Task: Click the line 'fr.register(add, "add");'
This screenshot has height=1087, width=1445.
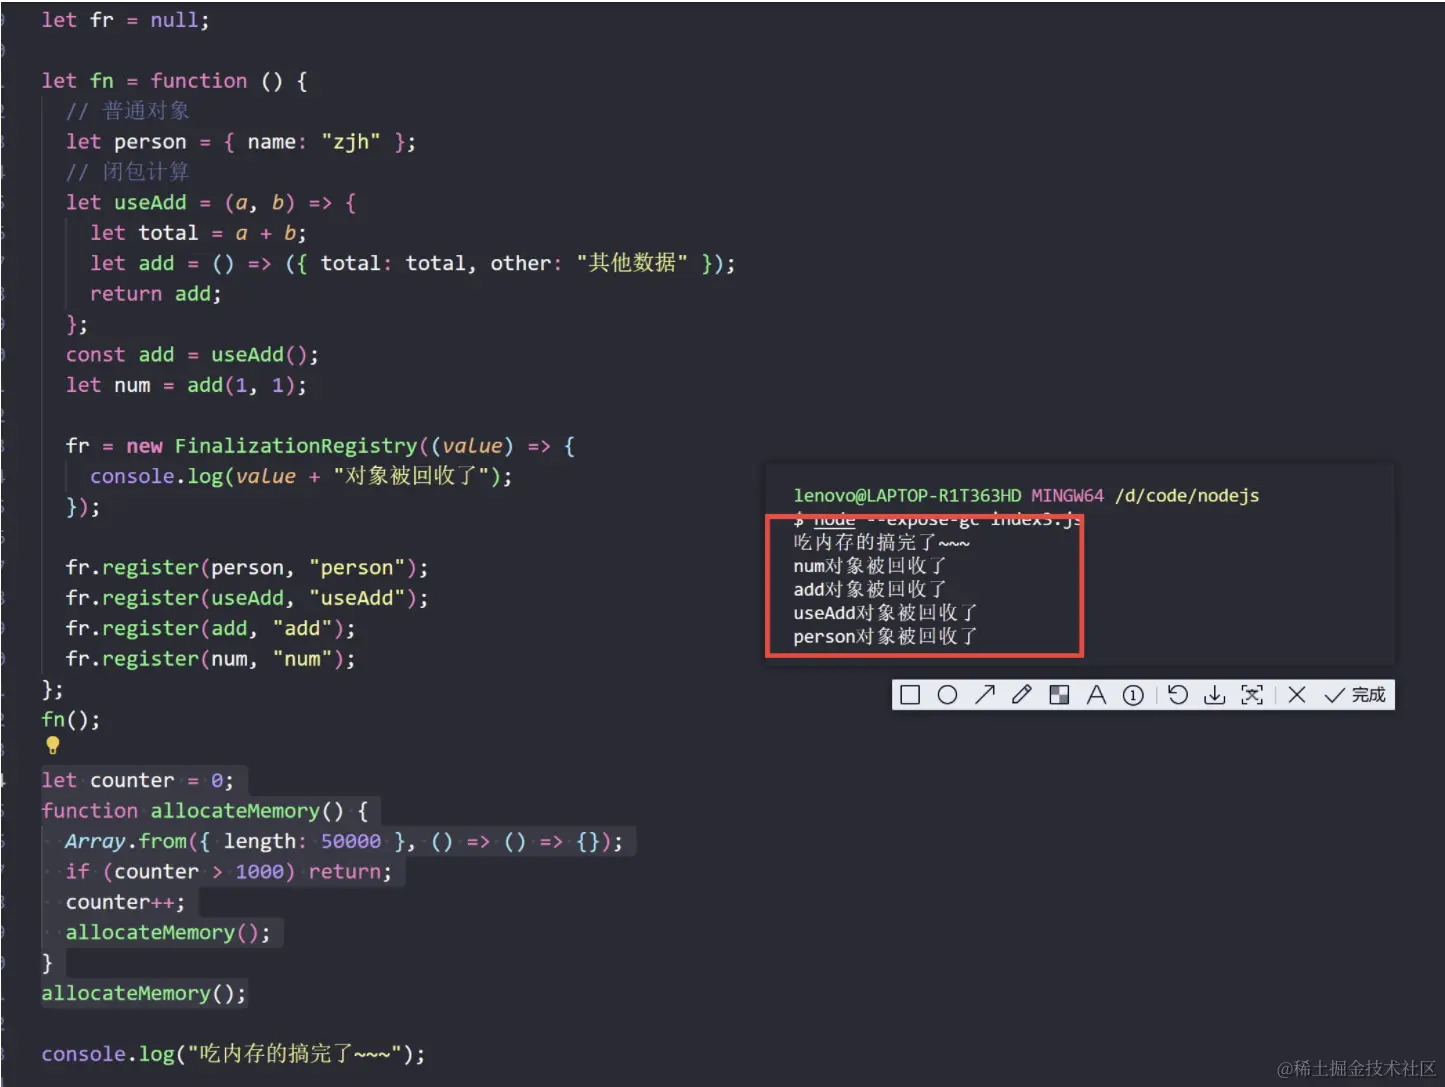Action: (210, 629)
